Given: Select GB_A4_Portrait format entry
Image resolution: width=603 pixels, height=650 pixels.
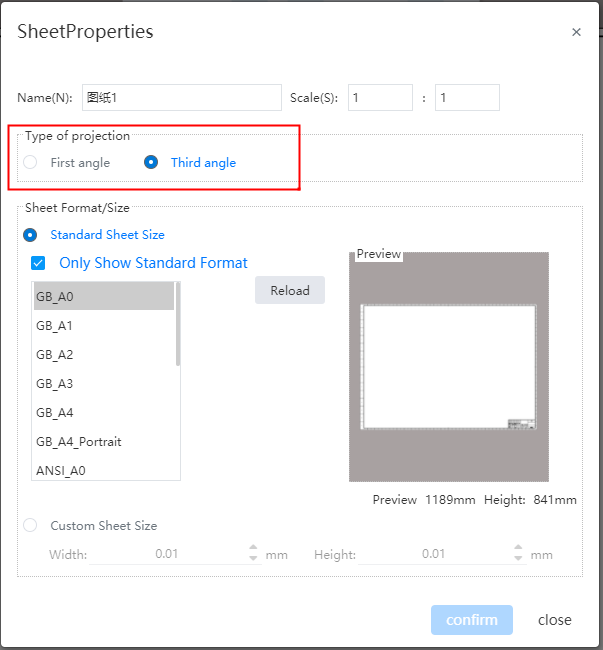Looking at the screenshot, I should coord(104,441).
